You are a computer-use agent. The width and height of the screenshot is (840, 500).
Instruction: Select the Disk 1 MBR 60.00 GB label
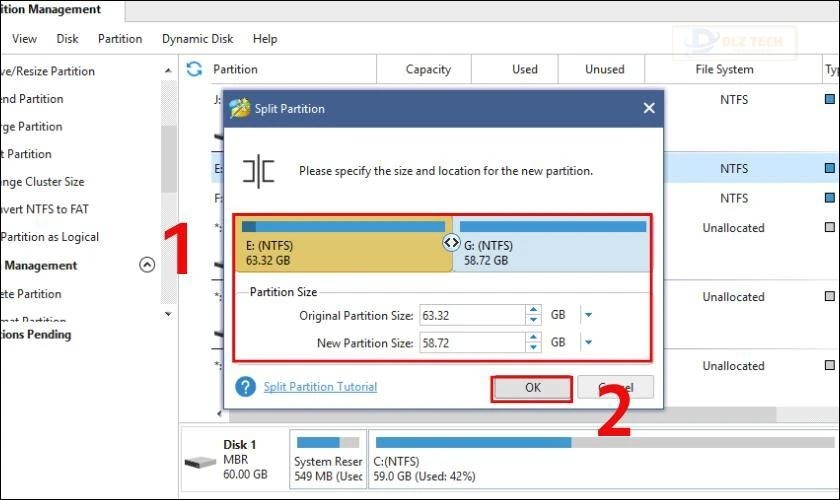245,459
